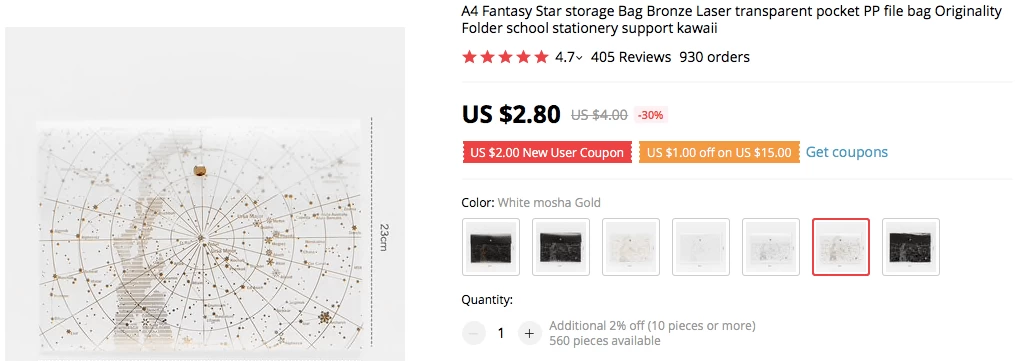
Task: Select the highlighted White mosha Gold swatch
Action: 840,247
